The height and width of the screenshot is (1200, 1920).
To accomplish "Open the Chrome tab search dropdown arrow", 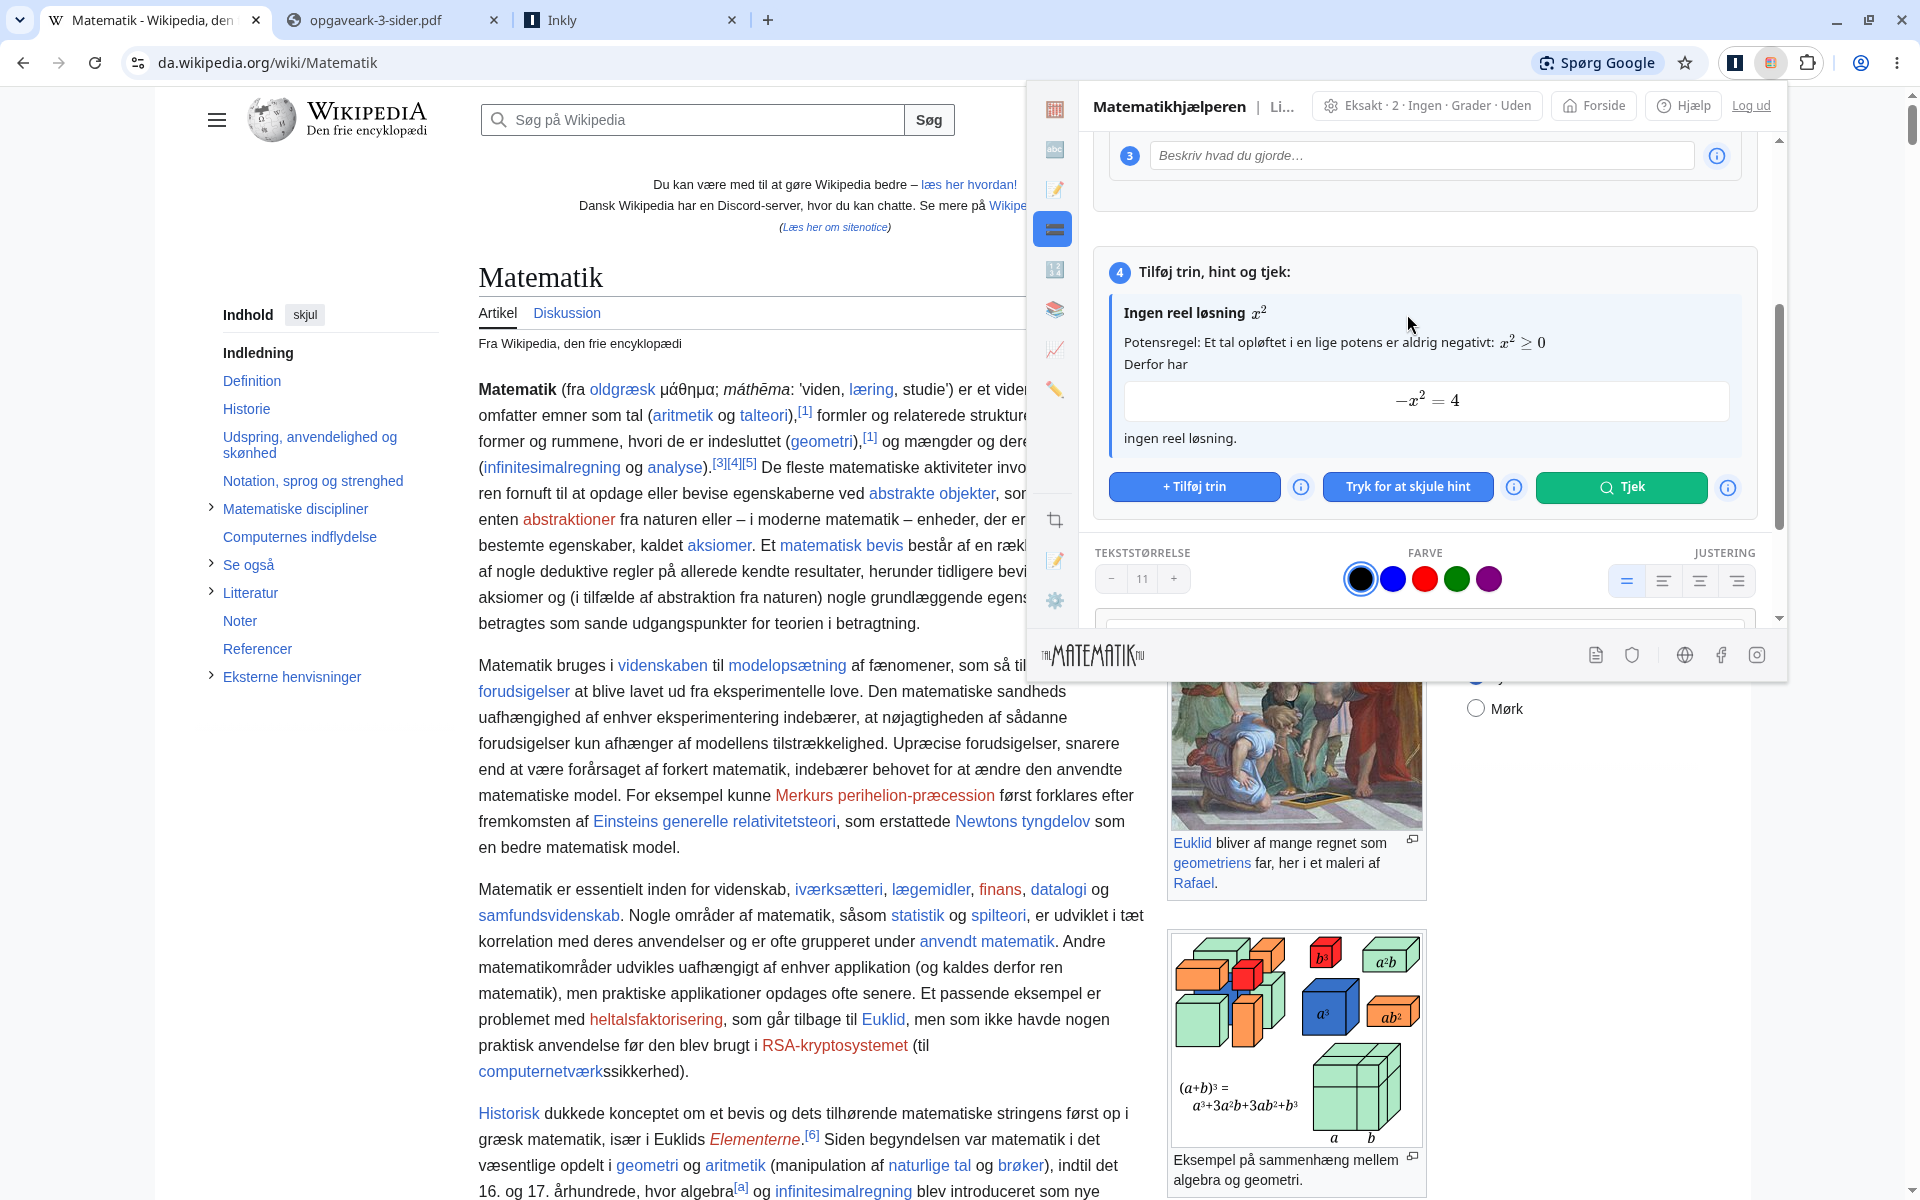I will [x=20, y=20].
